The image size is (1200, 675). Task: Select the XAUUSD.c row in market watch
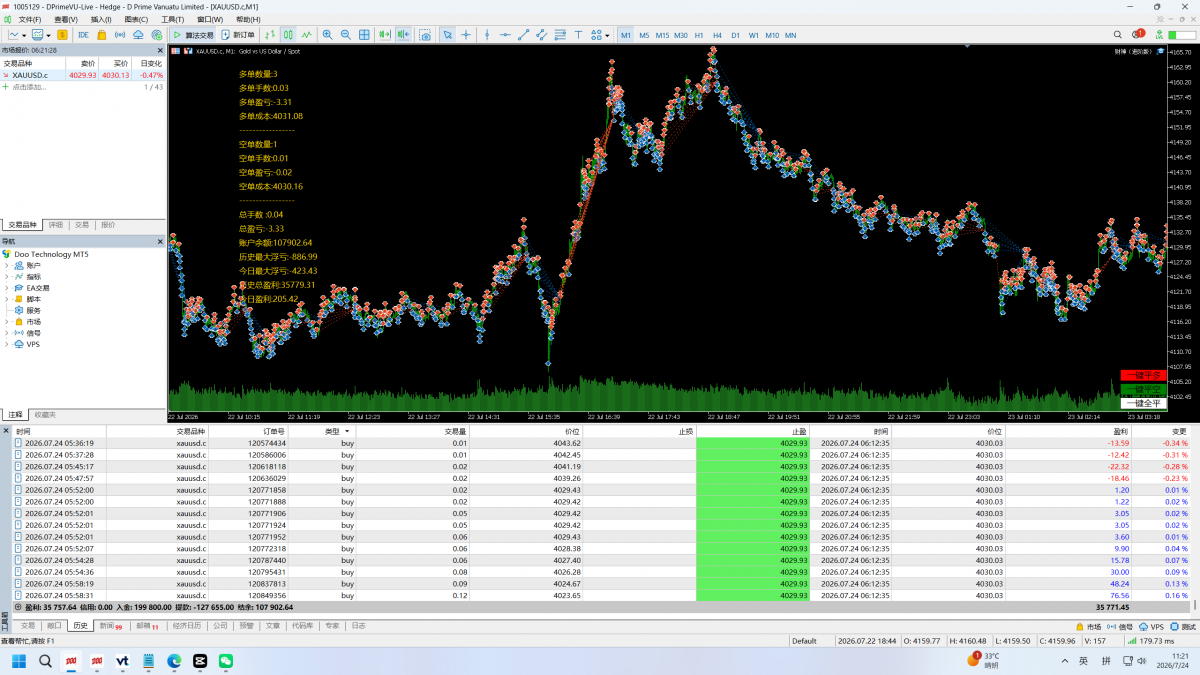click(83, 75)
